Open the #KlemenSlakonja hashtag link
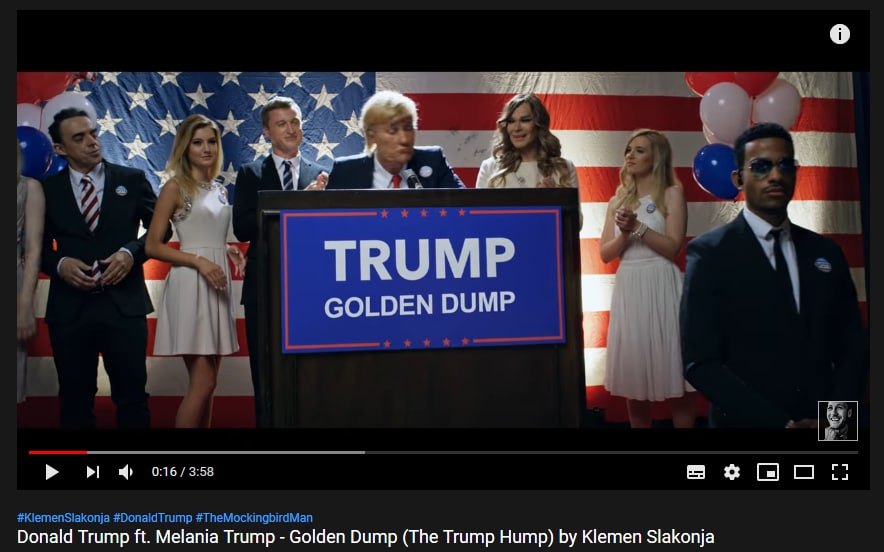884x552 pixels. click(x=63, y=518)
